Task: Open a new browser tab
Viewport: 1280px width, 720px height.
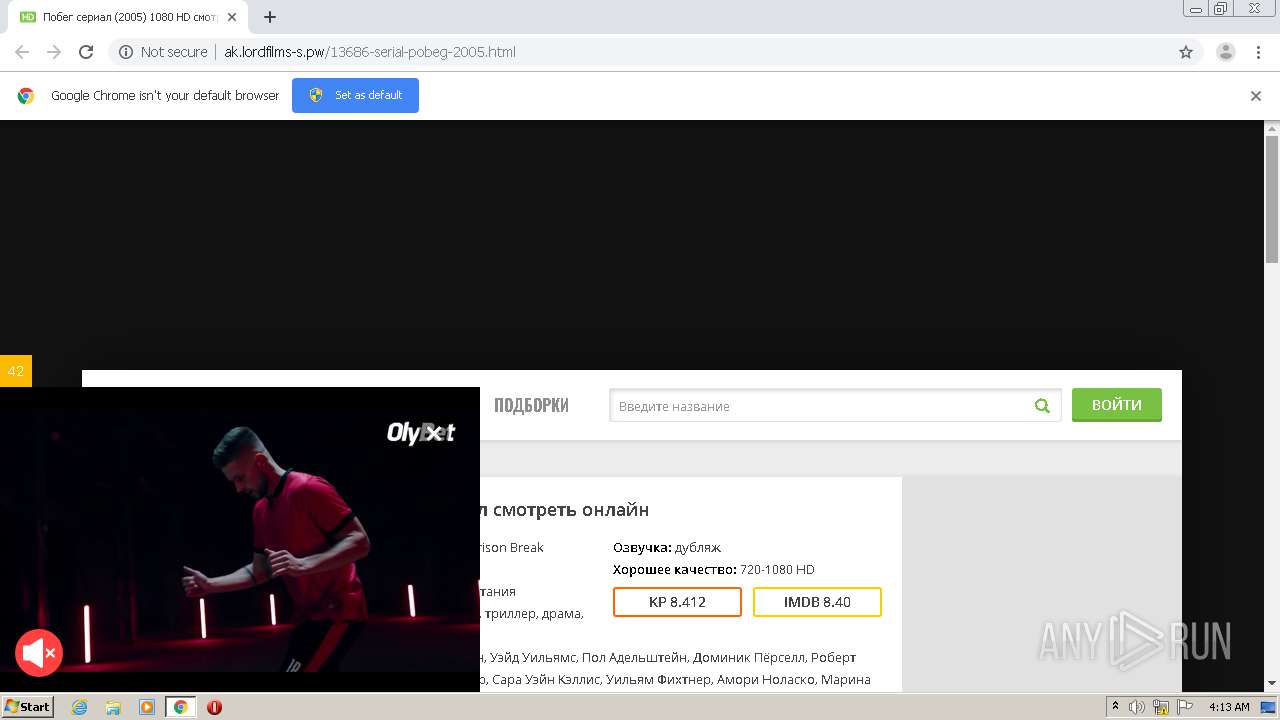Action: [x=270, y=17]
